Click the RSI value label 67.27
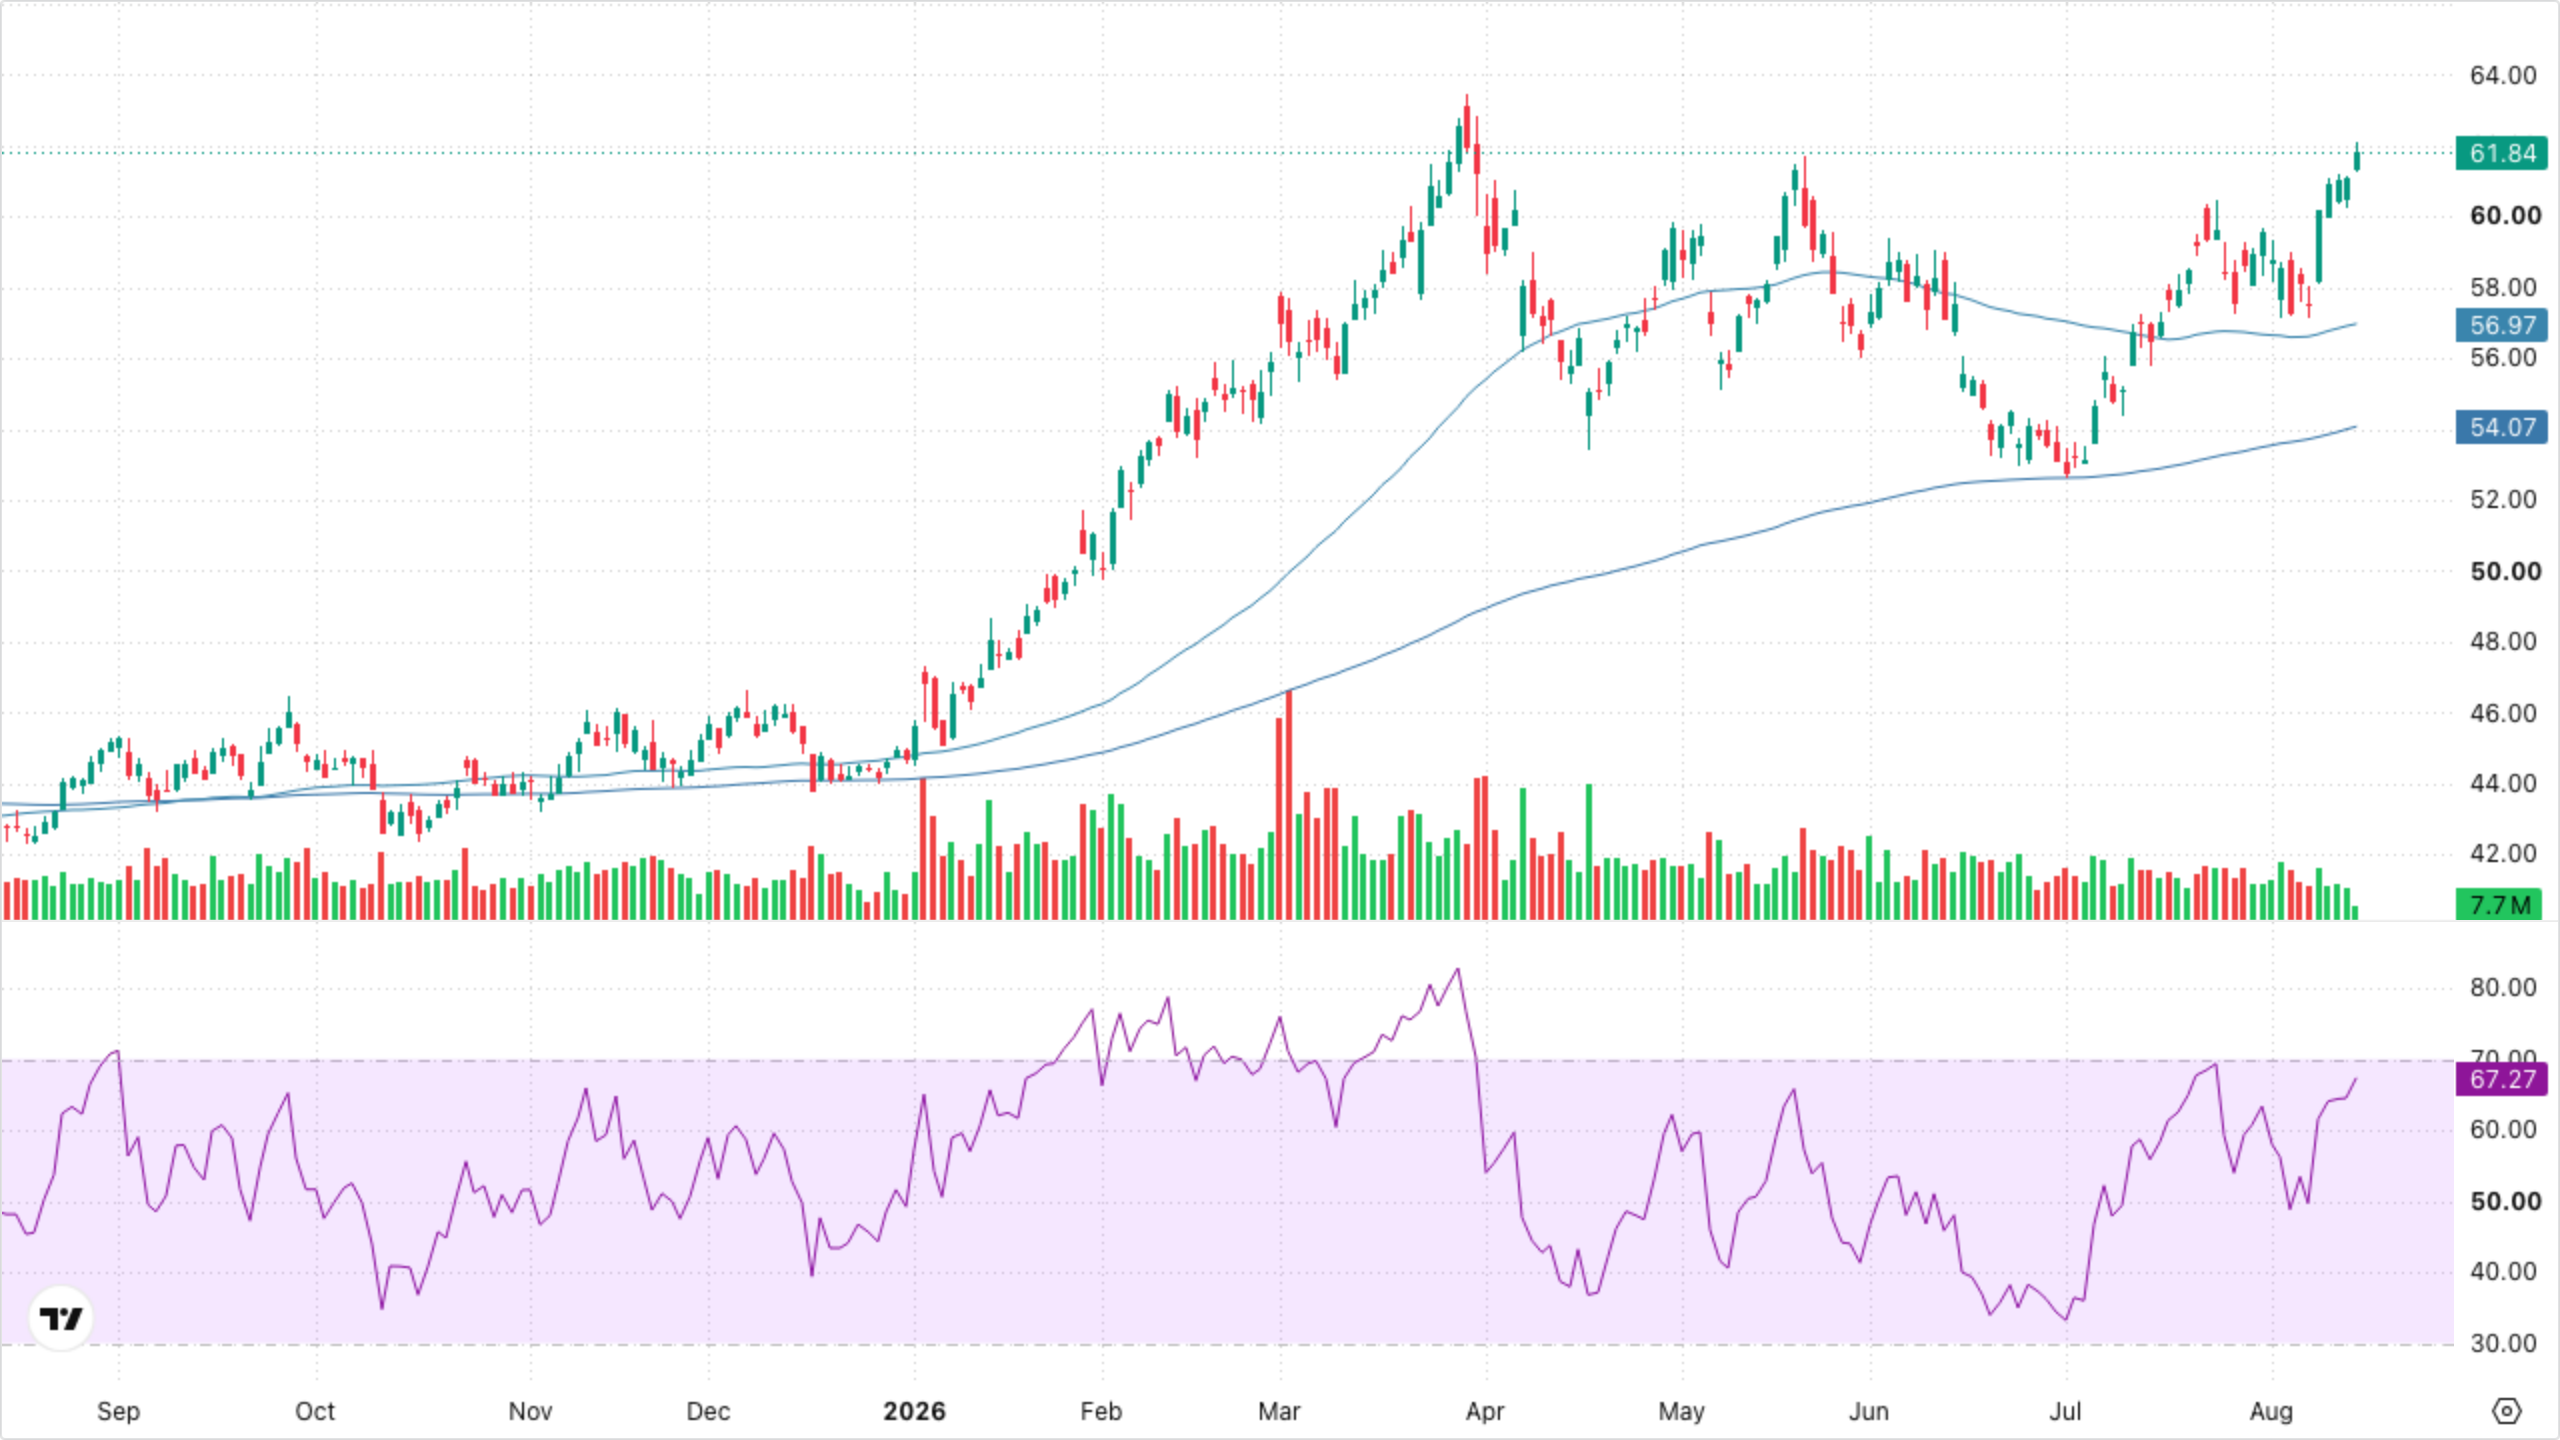The image size is (2560, 1440). click(x=2502, y=1079)
